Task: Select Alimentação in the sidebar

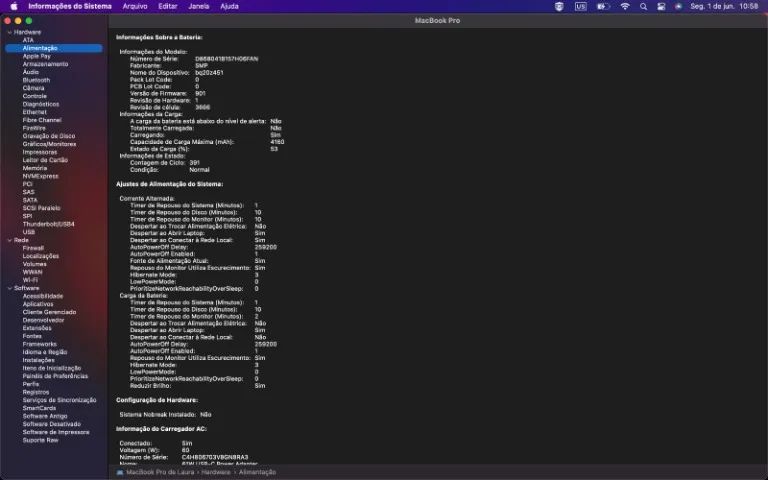Action: (x=54, y=48)
